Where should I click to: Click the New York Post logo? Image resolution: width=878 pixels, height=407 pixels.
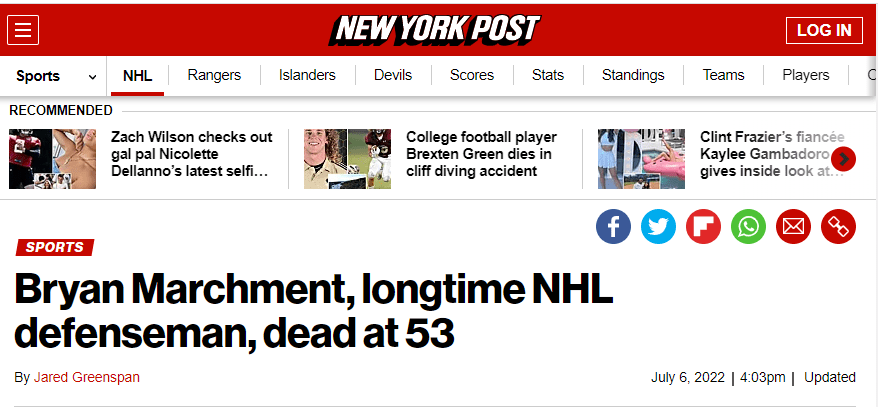tap(435, 30)
